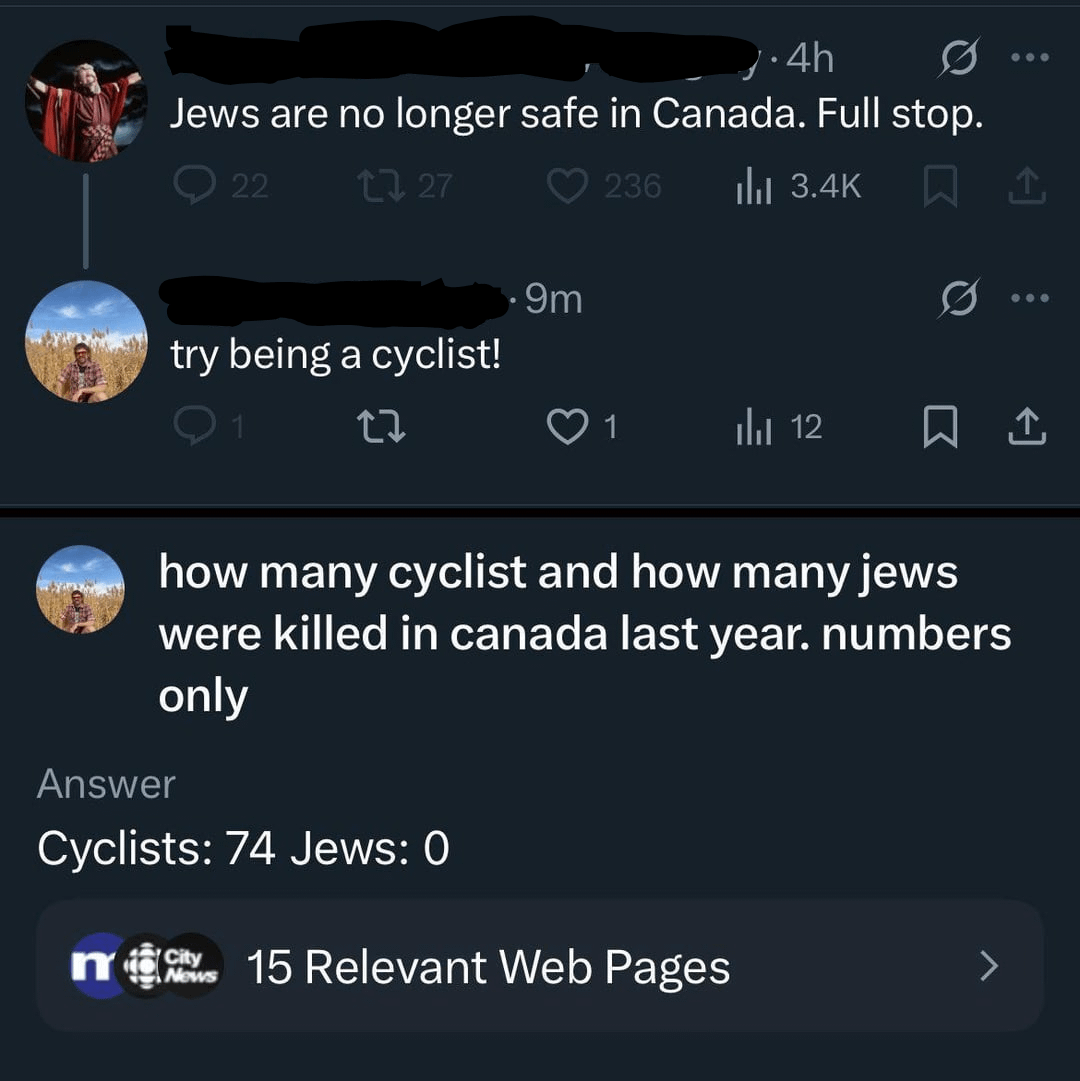The width and height of the screenshot is (1080, 1081).
Task: Reply to the 'Jews are no longer safe' post
Action: (x=194, y=185)
